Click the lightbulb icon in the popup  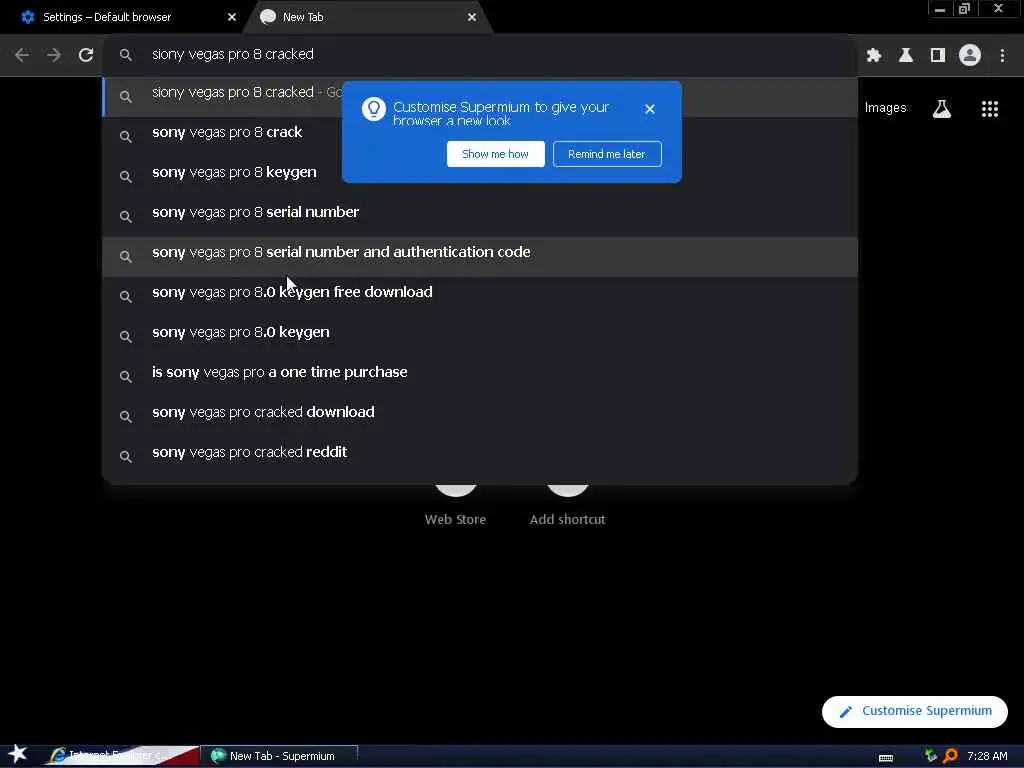pos(374,109)
